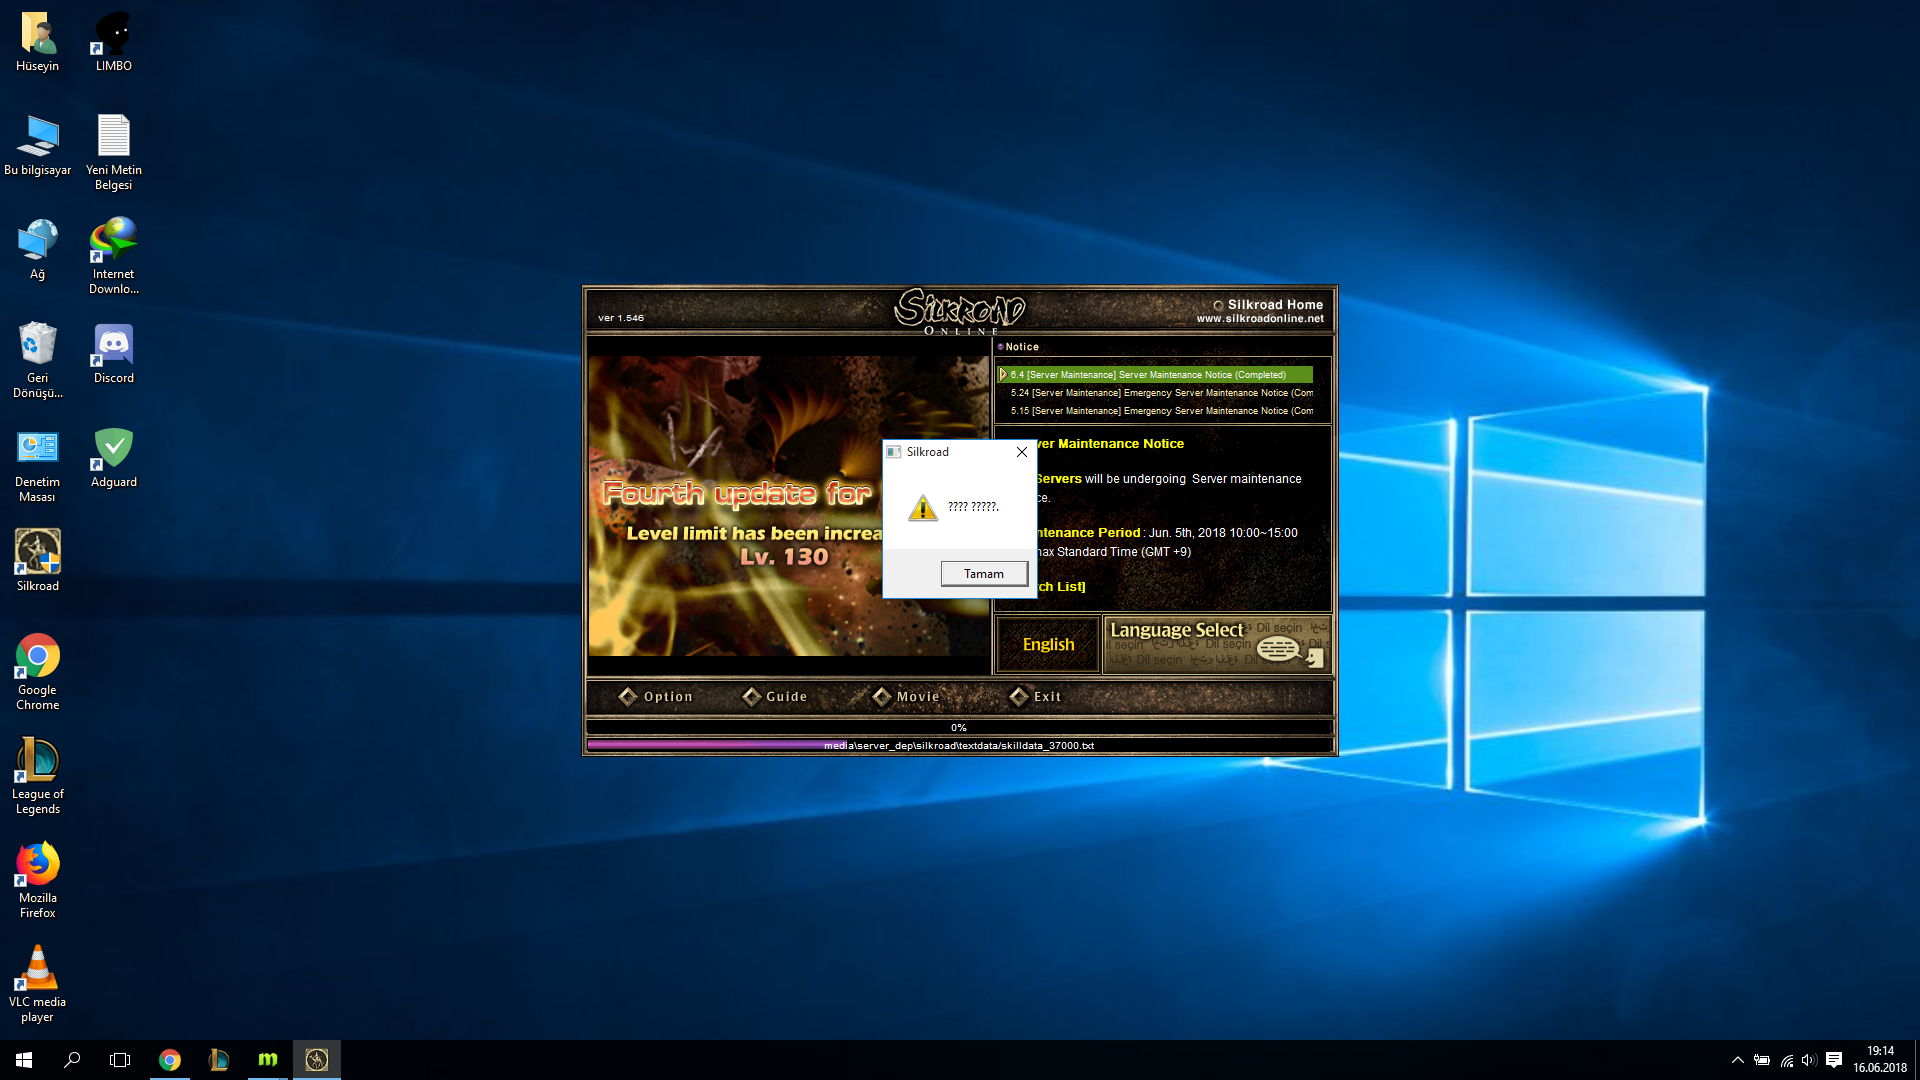Viewport: 1920px width, 1080px height.
Task: Launch League of Legends desktop shortcut
Action: click(x=37, y=777)
